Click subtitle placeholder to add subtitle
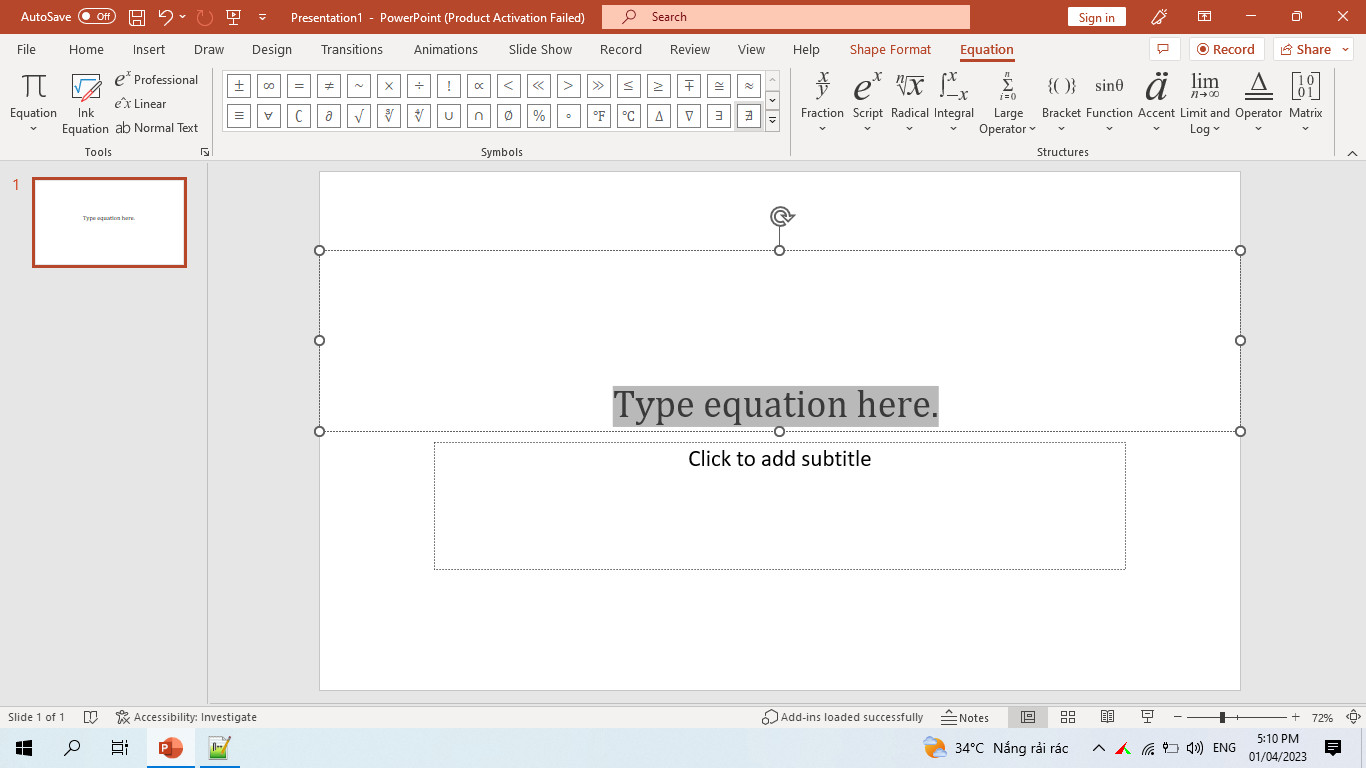 tap(779, 506)
